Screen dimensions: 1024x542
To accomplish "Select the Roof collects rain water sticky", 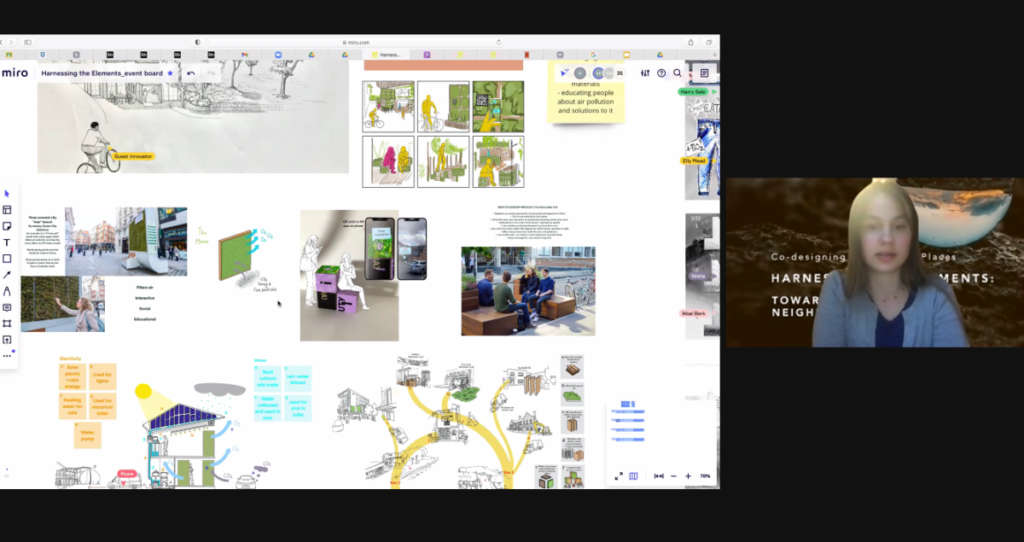I will (x=268, y=379).
